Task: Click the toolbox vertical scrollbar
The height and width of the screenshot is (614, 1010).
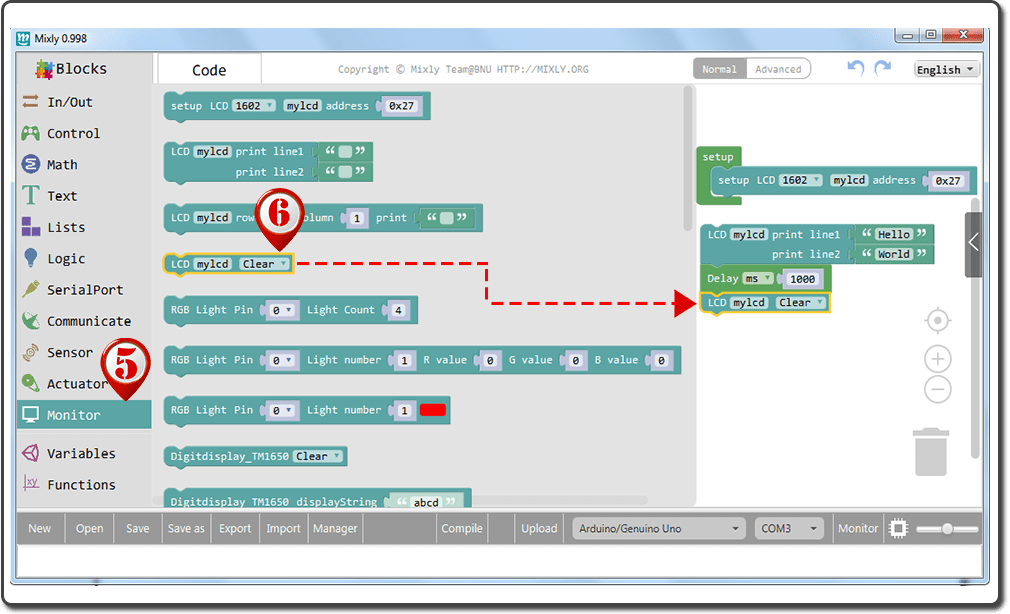Action: [x=687, y=158]
